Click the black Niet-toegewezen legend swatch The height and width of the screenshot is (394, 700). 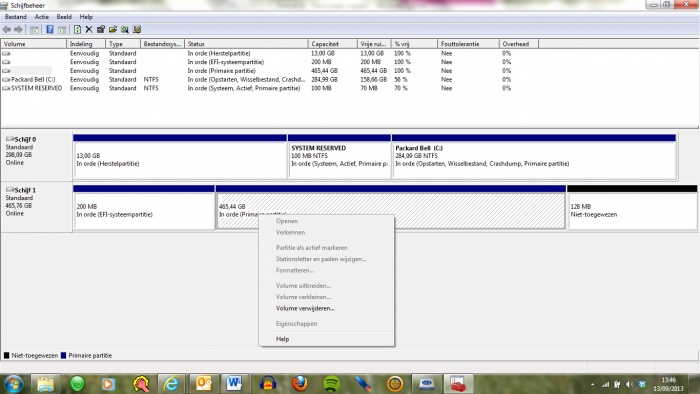point(6,356)
